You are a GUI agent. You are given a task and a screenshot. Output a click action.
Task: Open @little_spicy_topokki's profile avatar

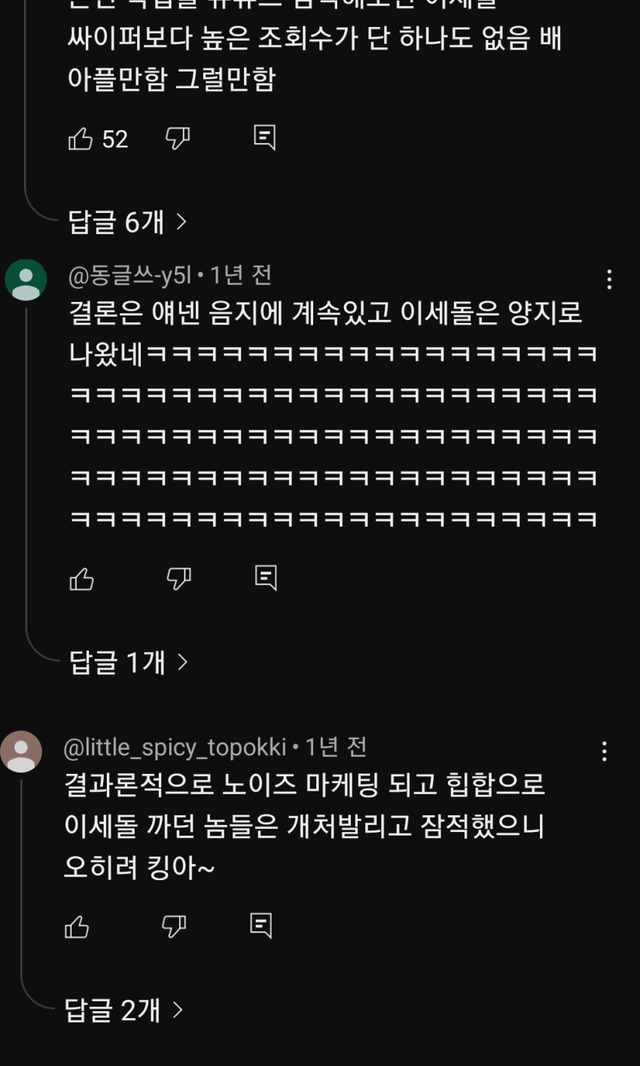pyautogui.click(x=22, y=752)
